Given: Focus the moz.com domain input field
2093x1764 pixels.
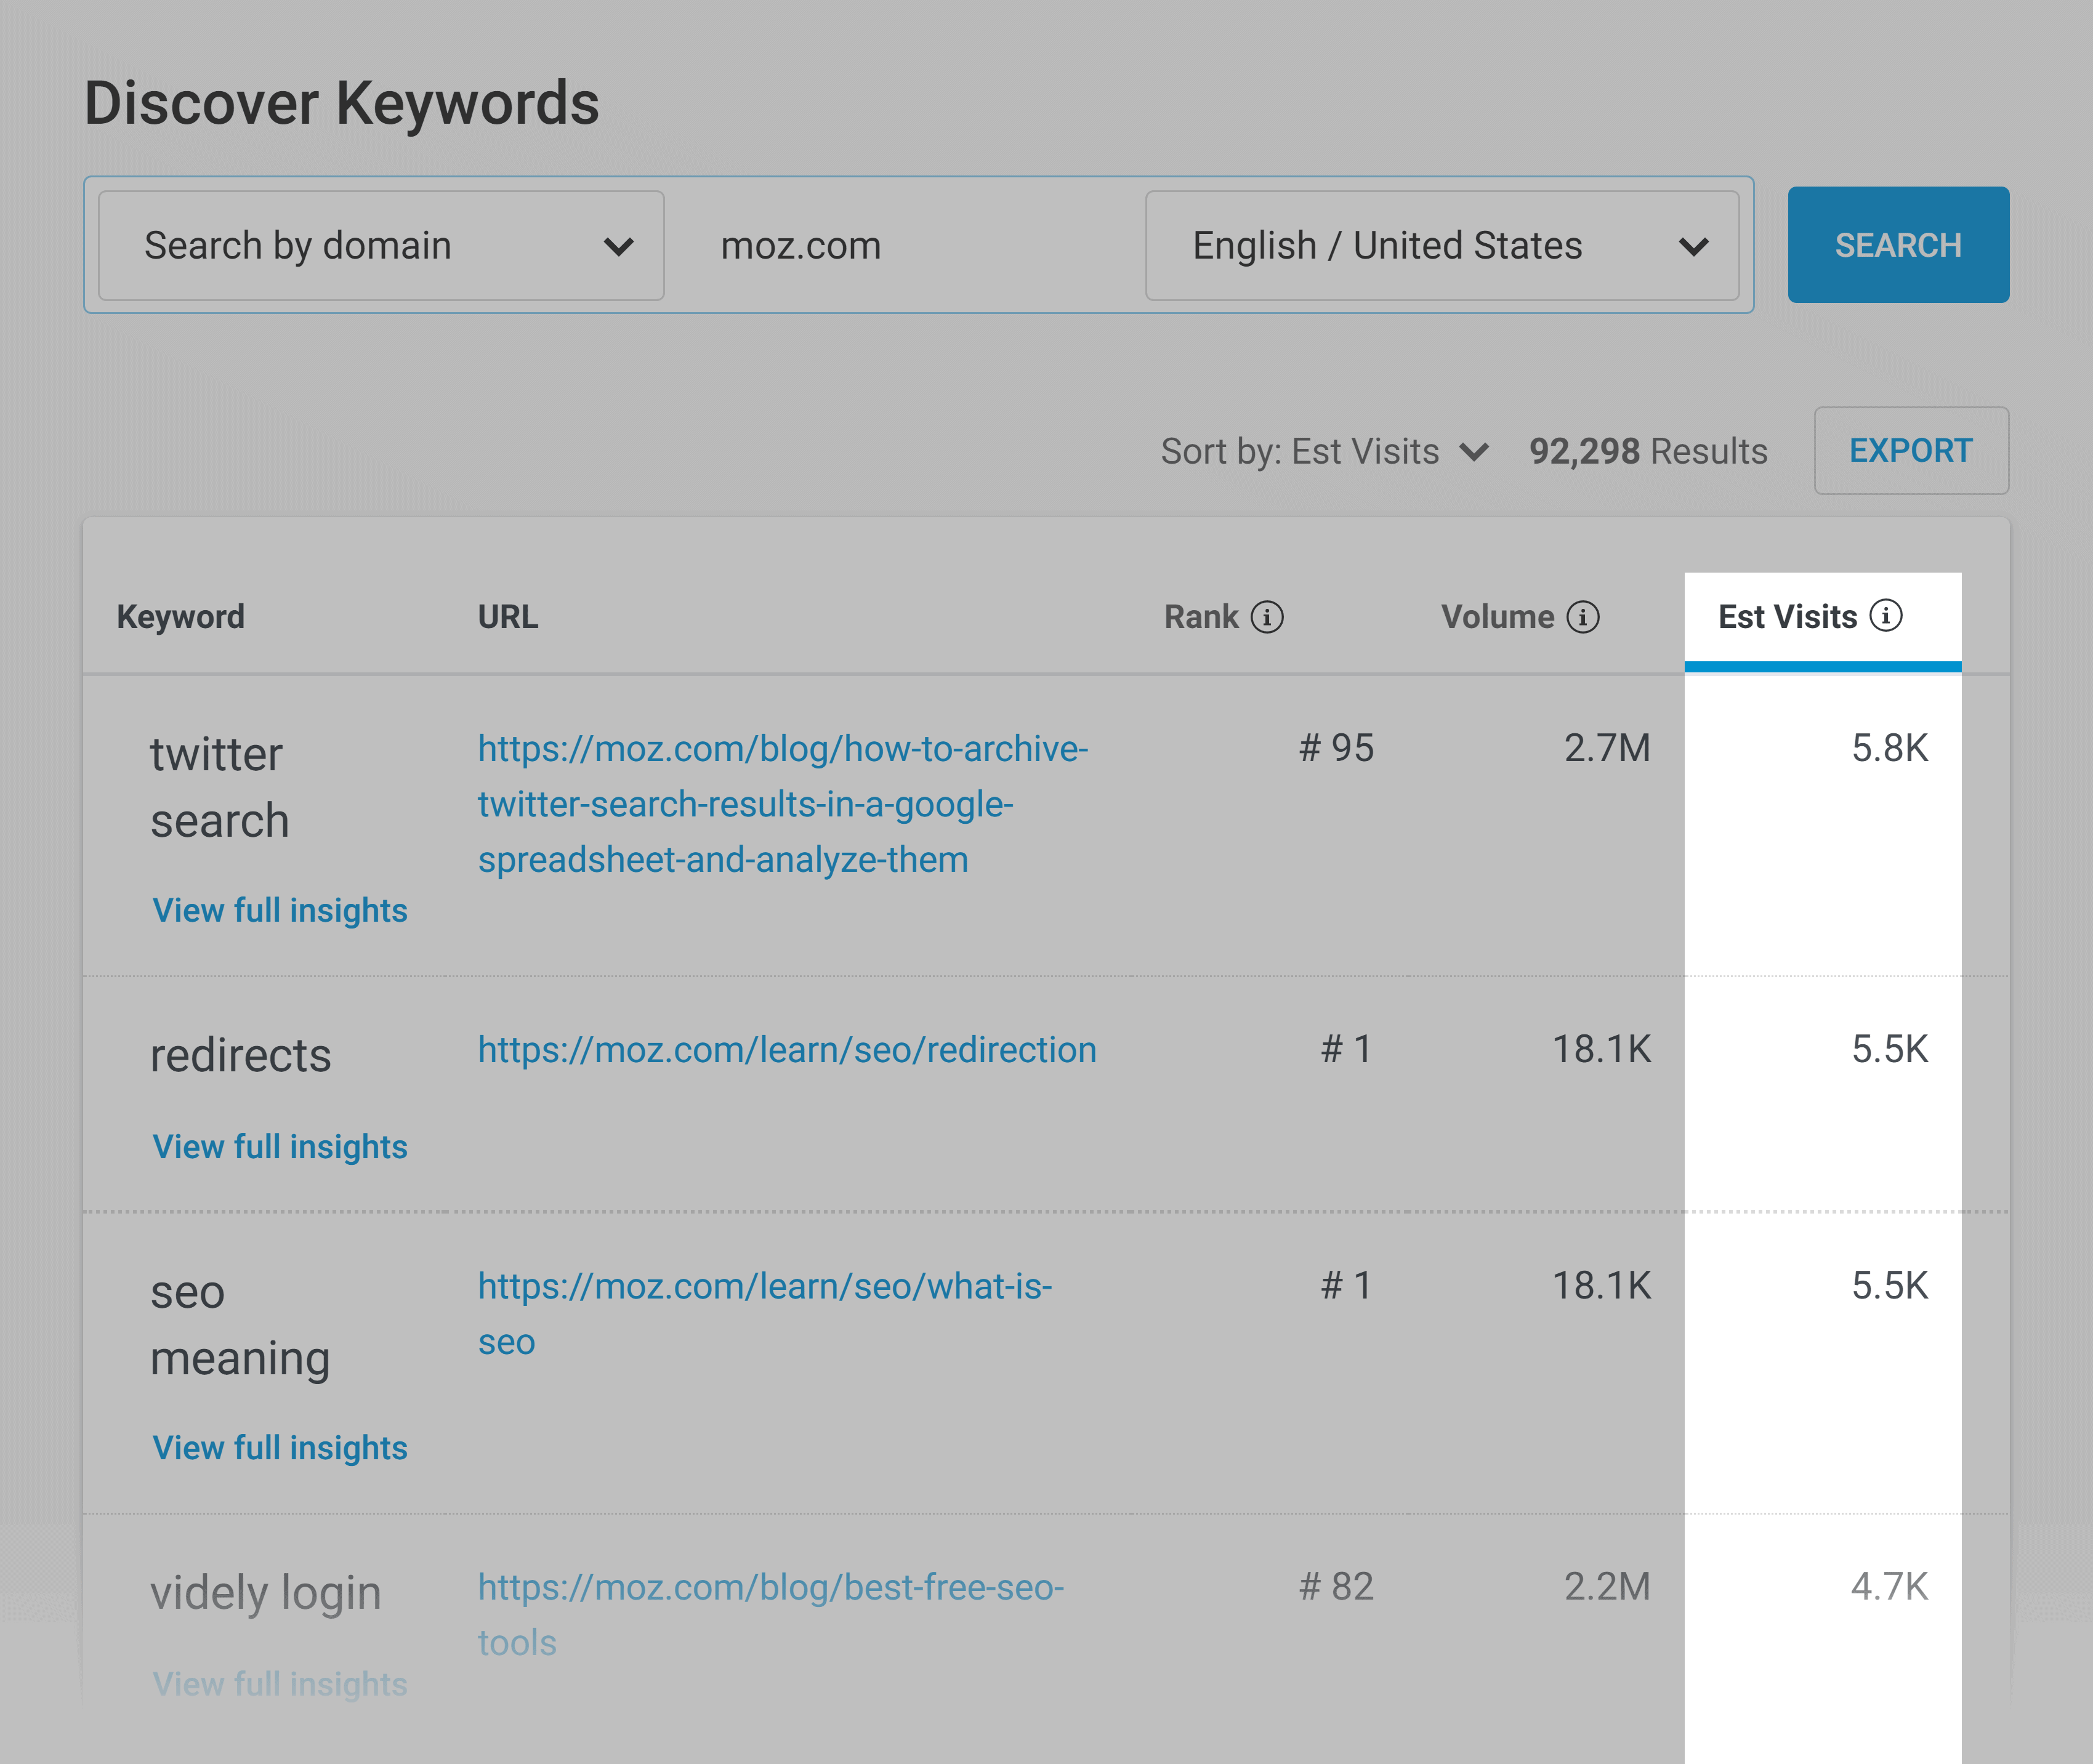Looking at the screenshot, I should (x=904, y=246).
